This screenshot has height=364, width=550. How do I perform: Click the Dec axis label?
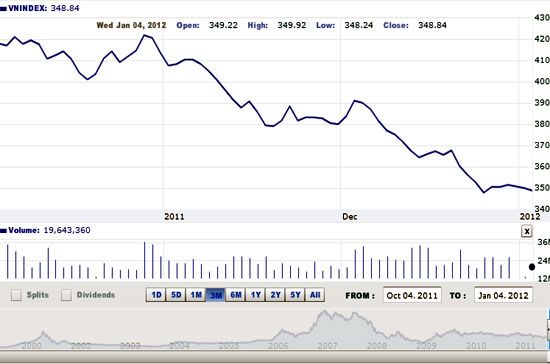pos(350,217)
